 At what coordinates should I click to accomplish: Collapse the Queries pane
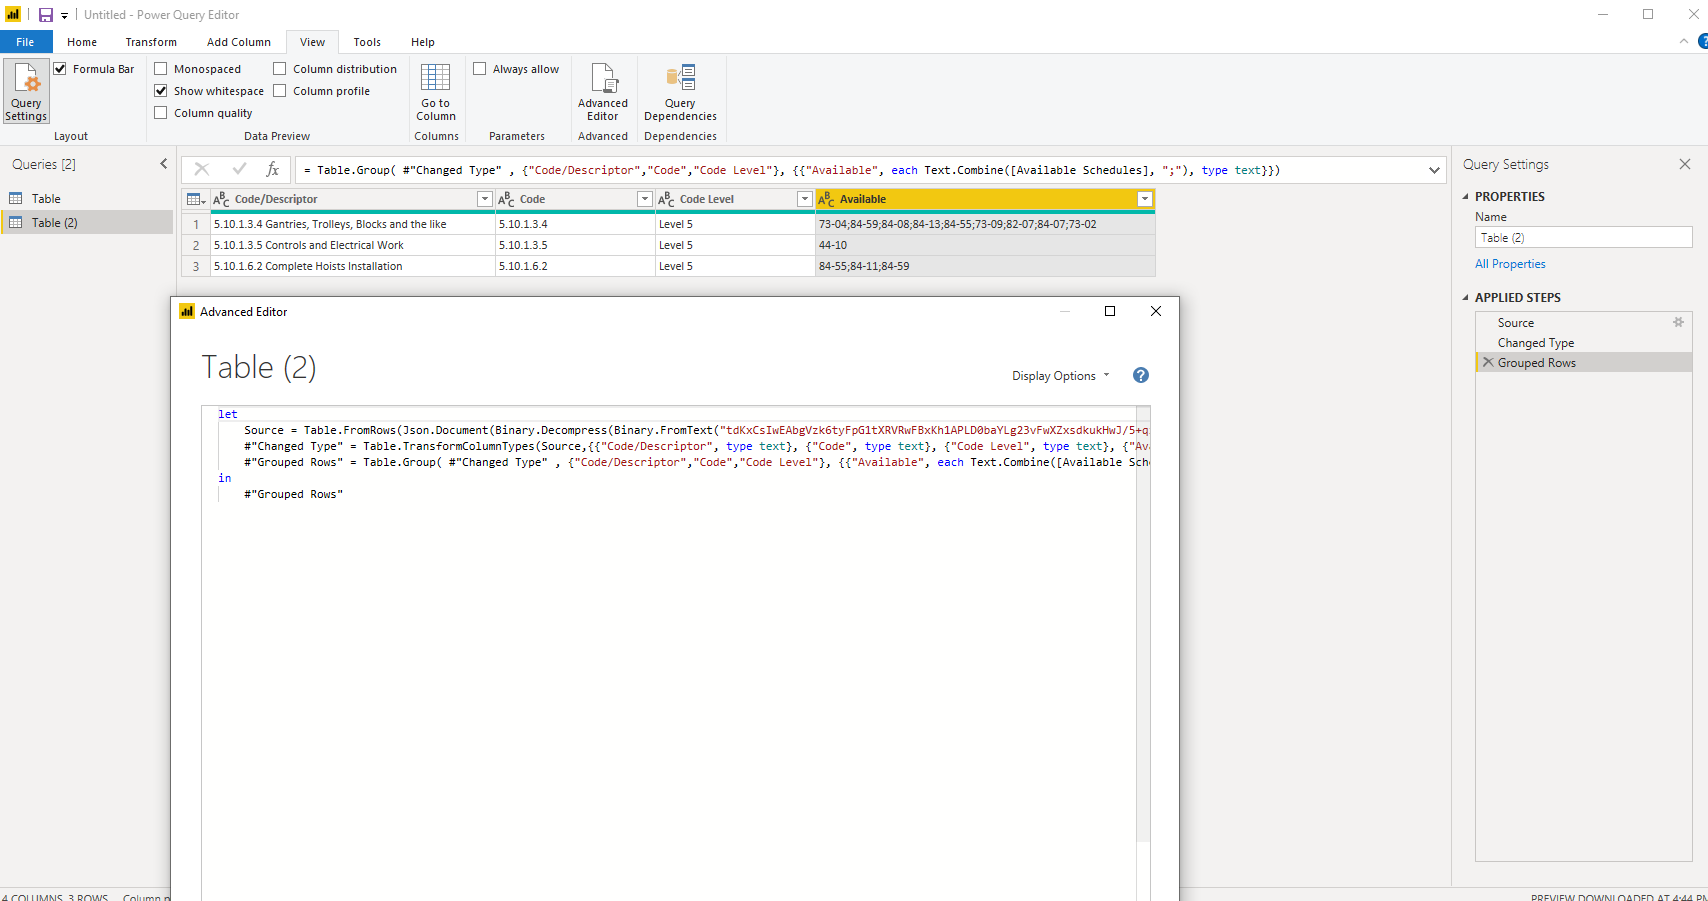click(164, 164)
